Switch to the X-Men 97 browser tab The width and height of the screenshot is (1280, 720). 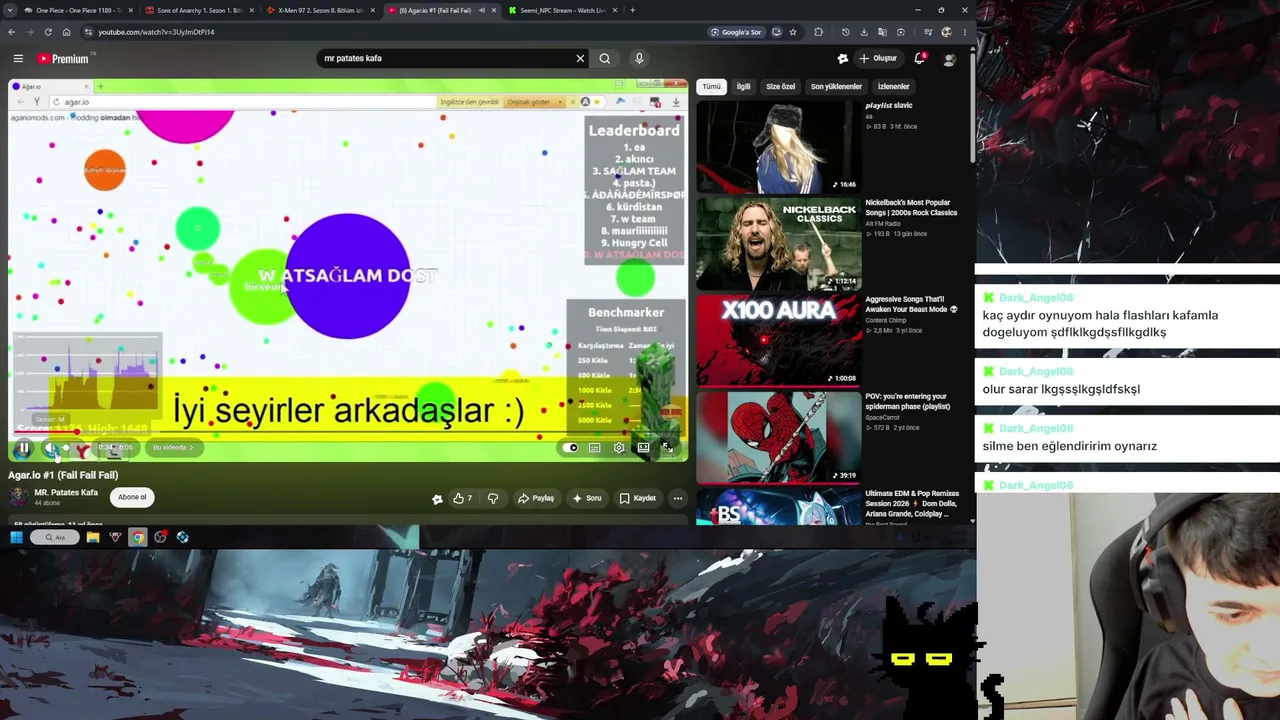point(321,10)
